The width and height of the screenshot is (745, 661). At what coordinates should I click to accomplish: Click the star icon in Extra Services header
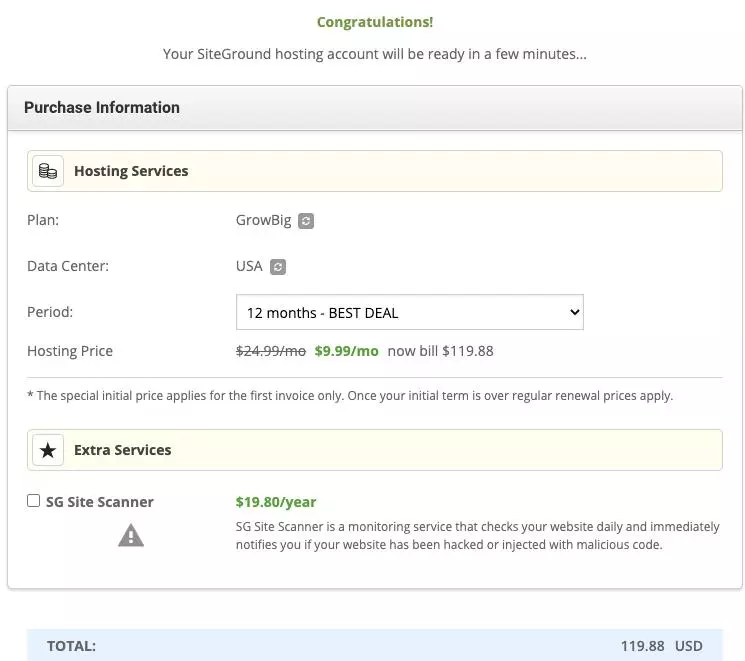click(48, 450)
